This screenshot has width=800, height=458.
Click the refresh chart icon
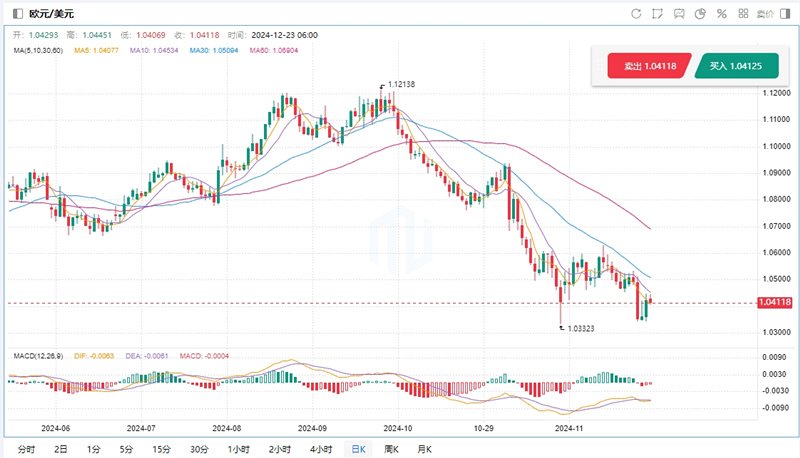[x=636, y=14]
